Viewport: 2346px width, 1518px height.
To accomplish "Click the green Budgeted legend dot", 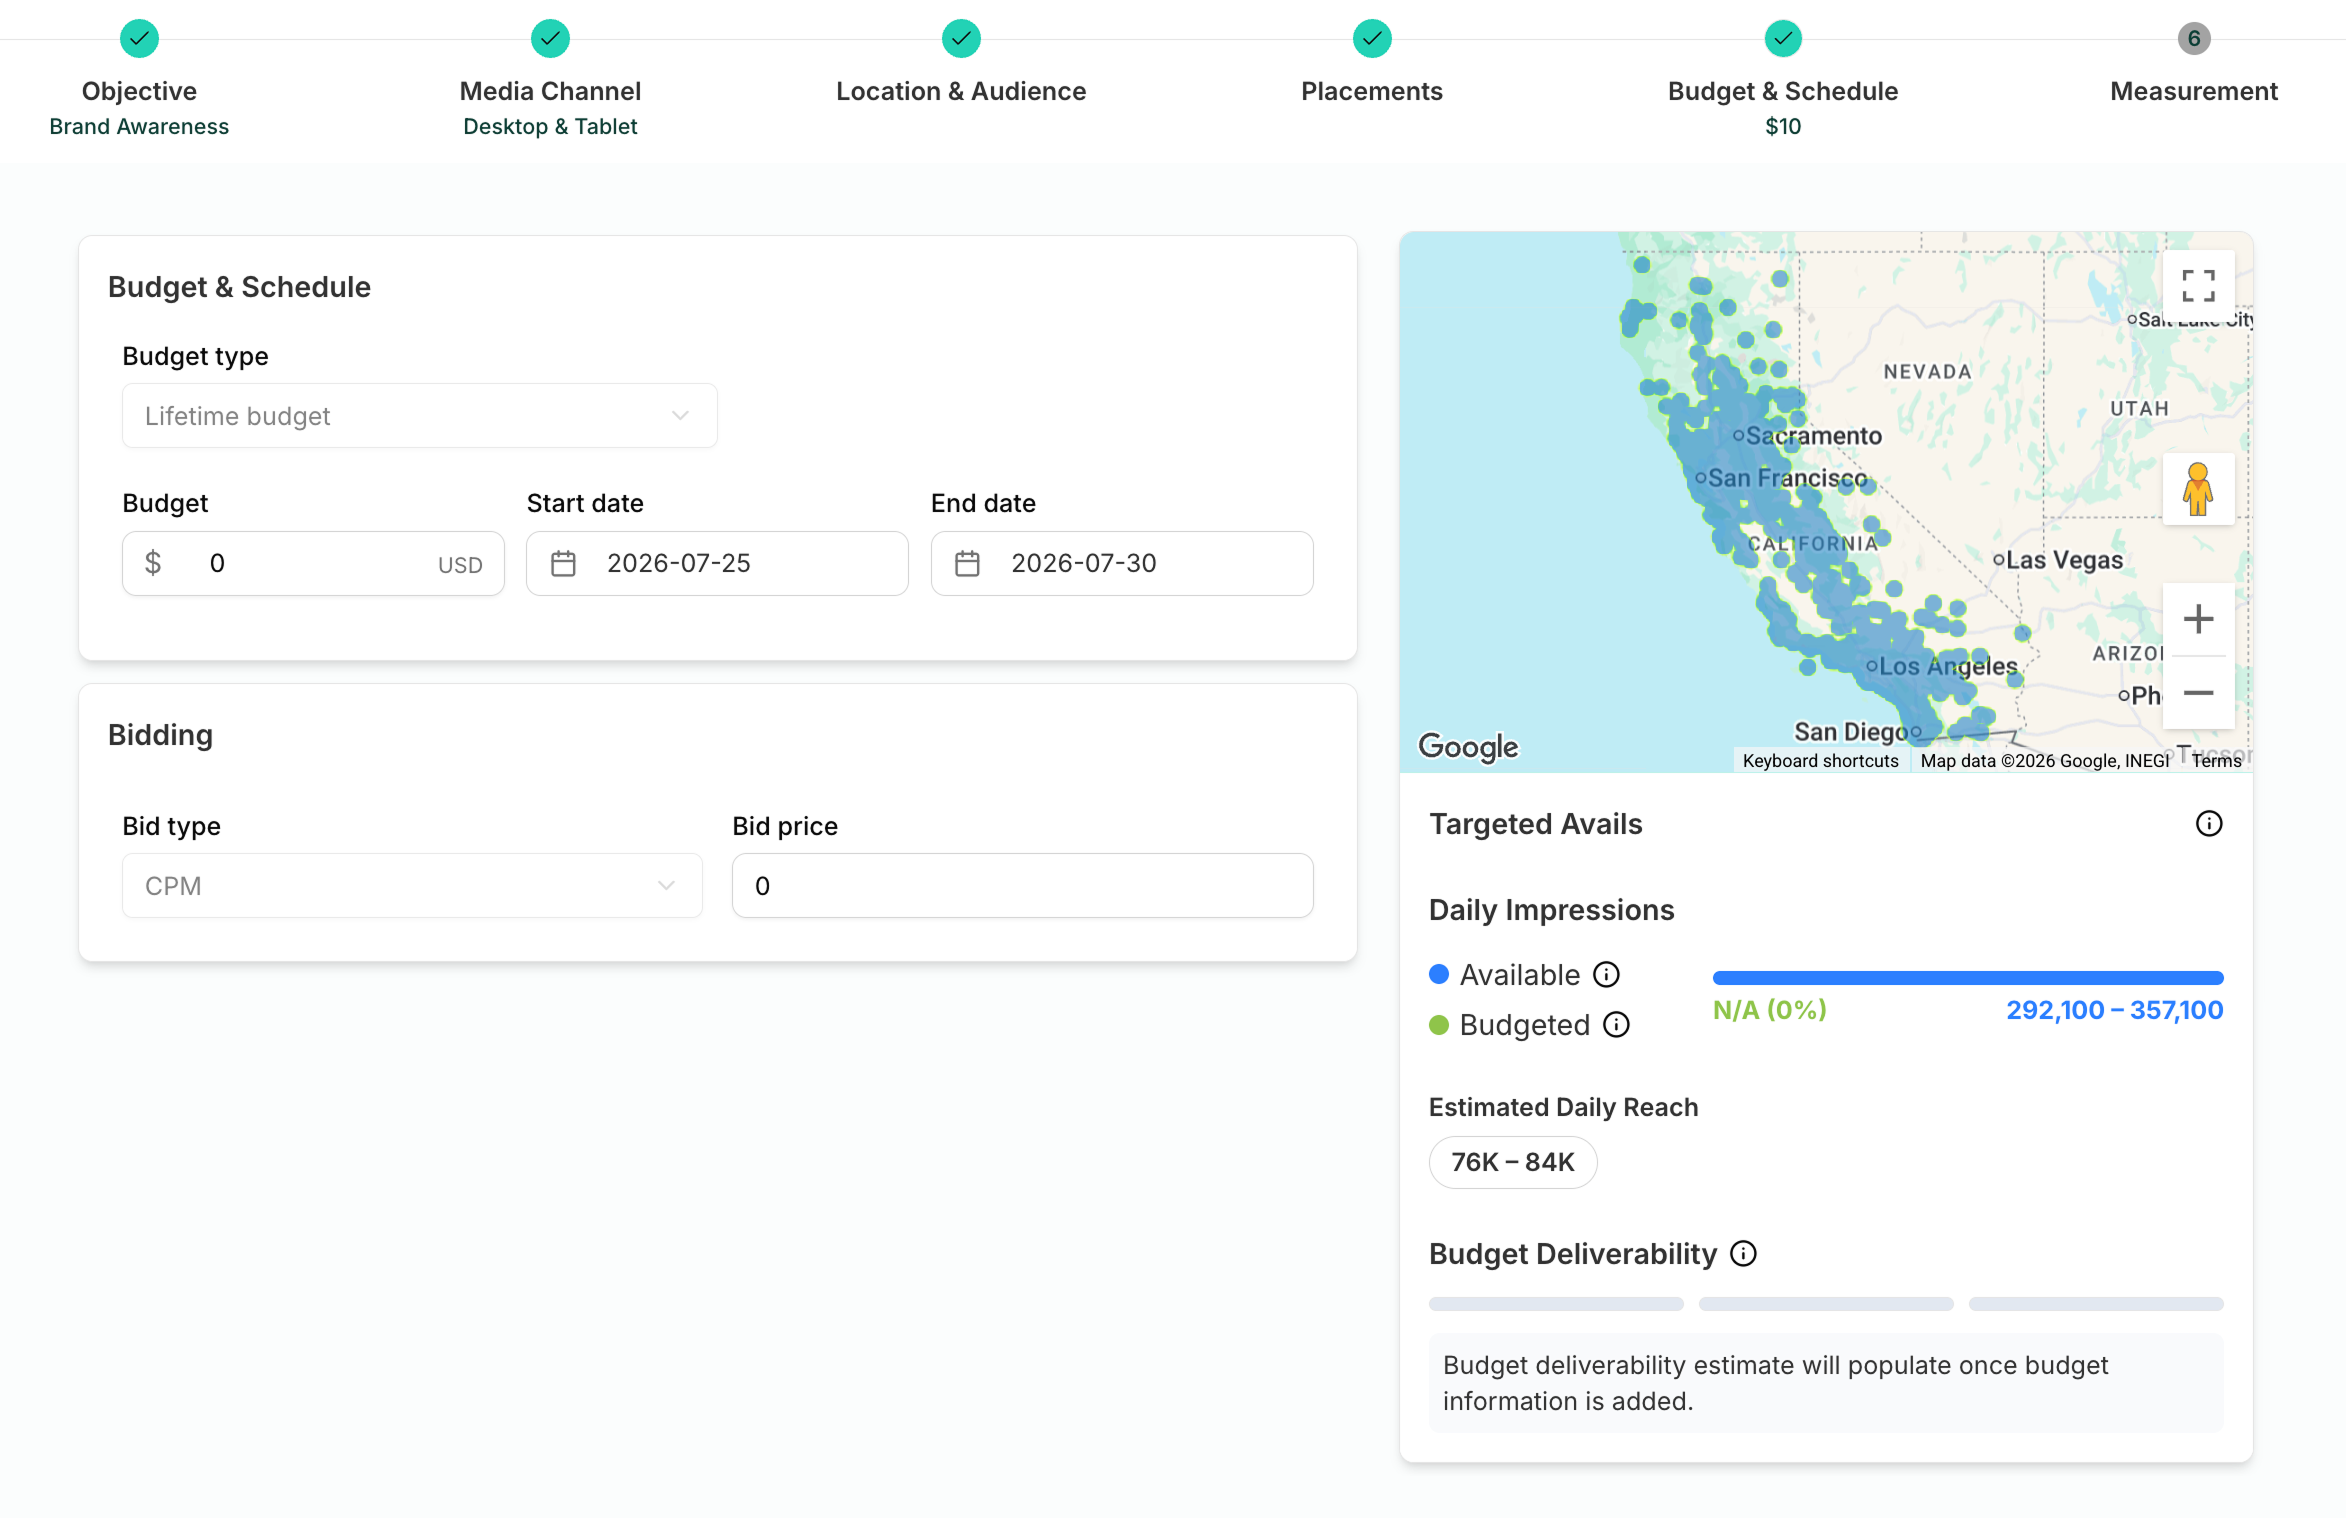I will [1439, 1025].
